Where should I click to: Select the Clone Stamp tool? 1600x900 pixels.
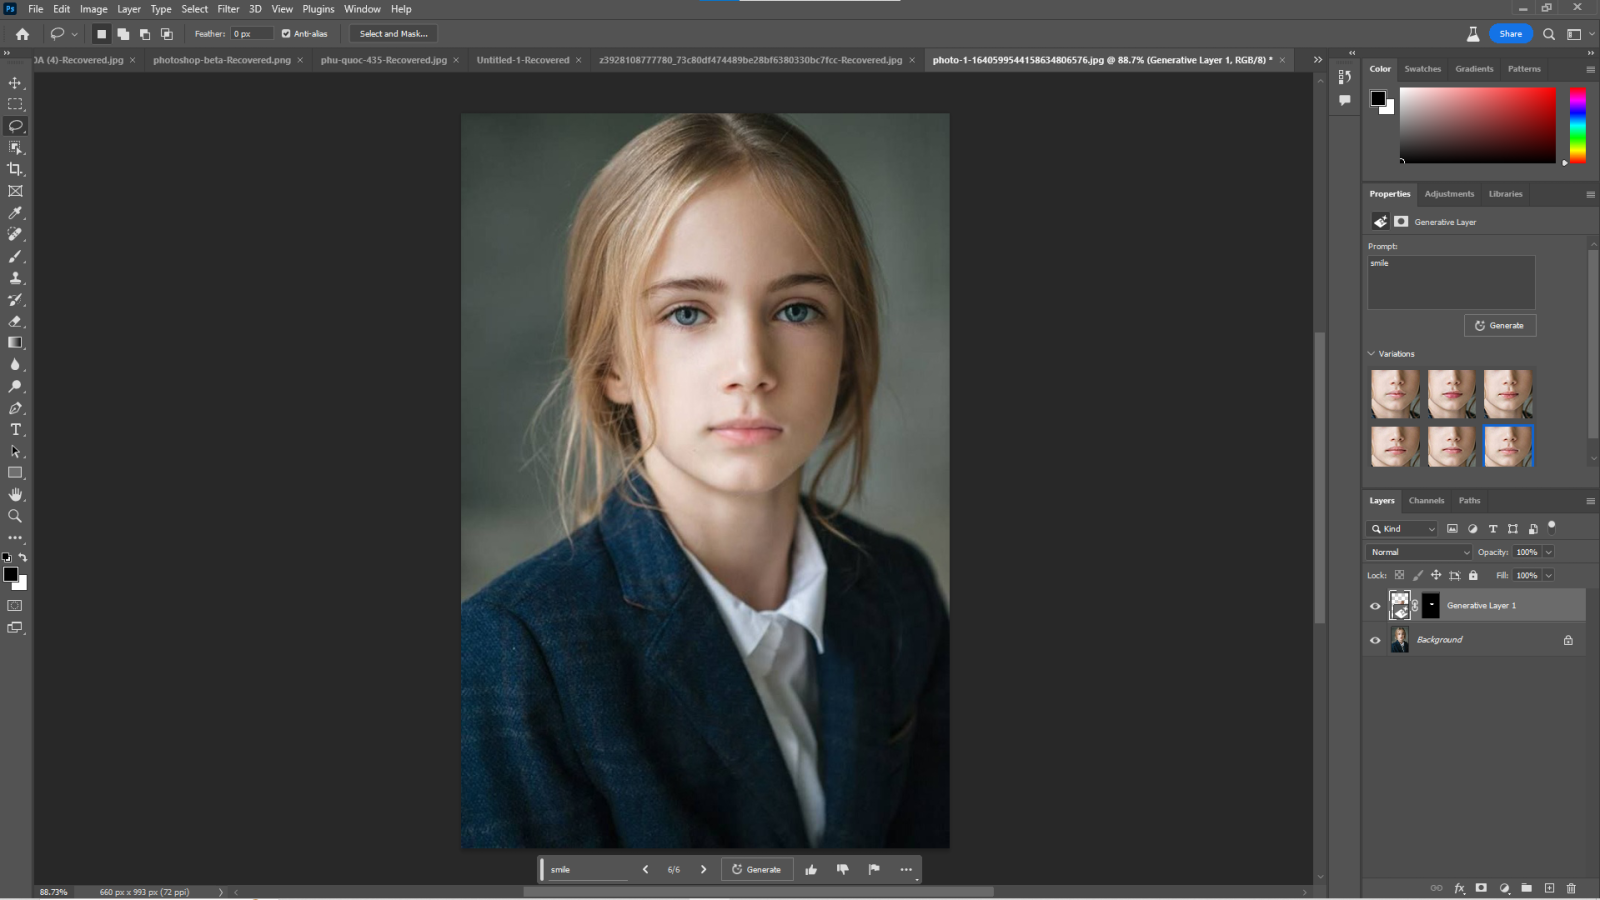[15, 278]
